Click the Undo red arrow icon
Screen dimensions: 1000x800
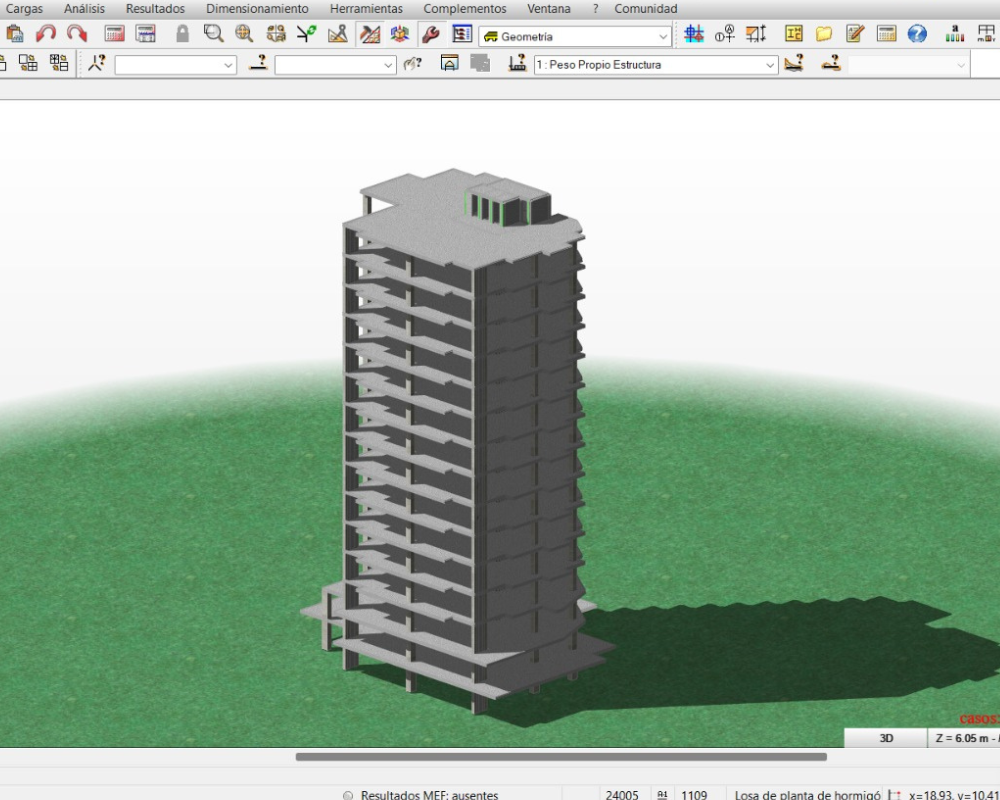pyautogui.click(x=46, y=34)
